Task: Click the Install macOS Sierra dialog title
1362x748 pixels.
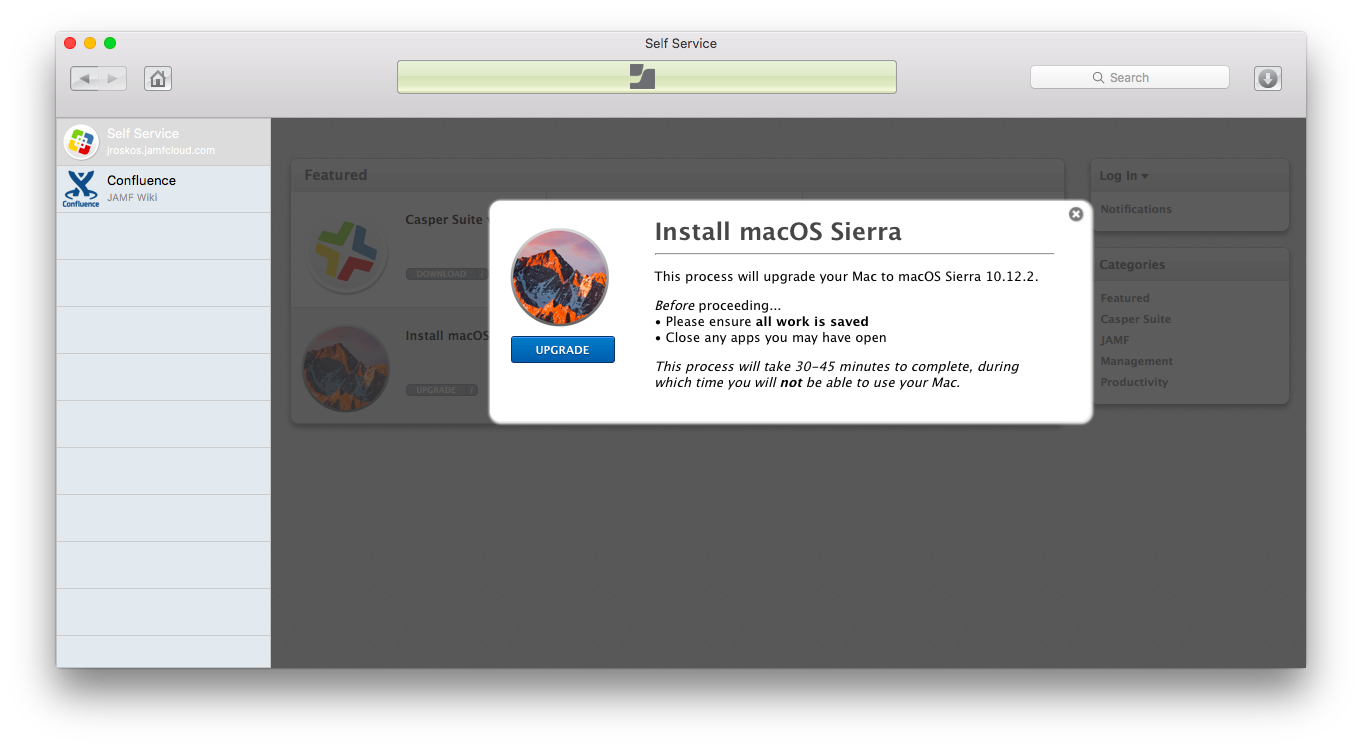Action: [x=778, y=232]
